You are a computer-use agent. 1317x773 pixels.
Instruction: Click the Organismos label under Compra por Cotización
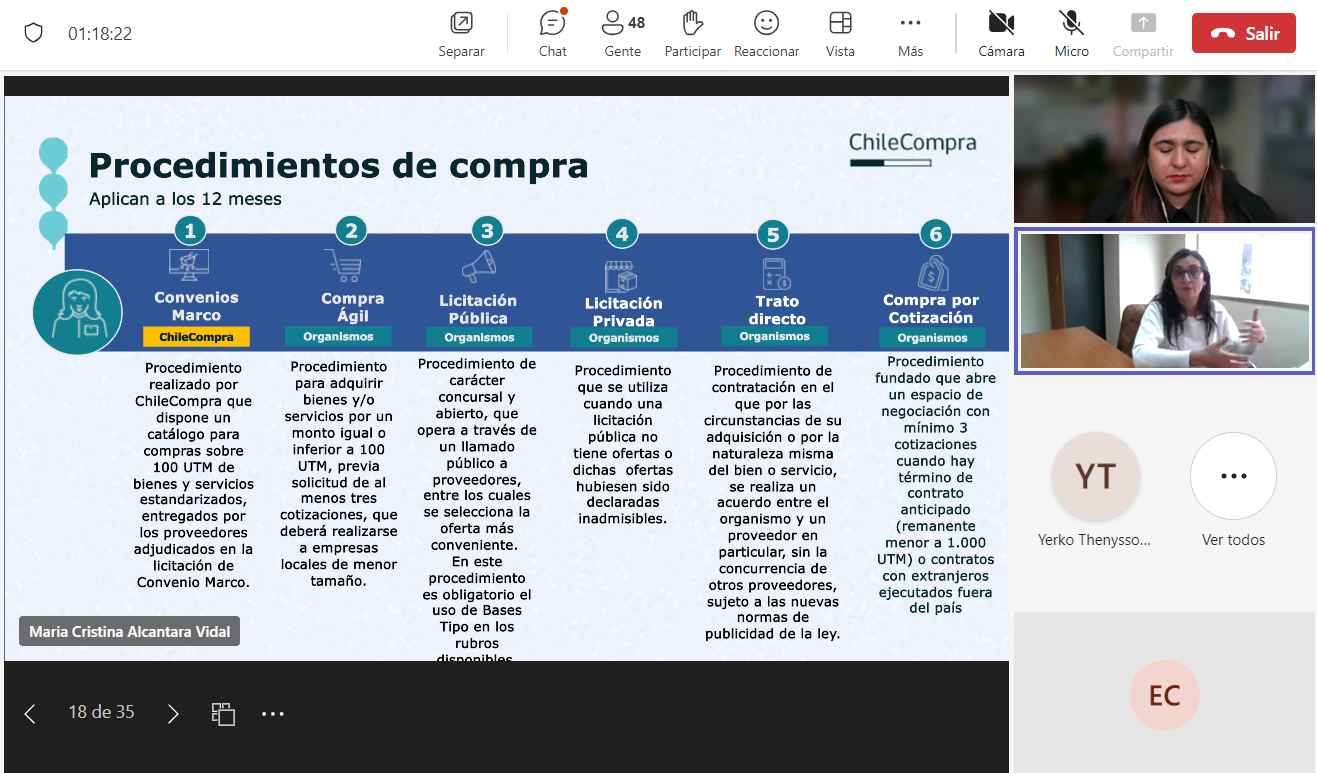pyautogui.click(x=932, y=338)
